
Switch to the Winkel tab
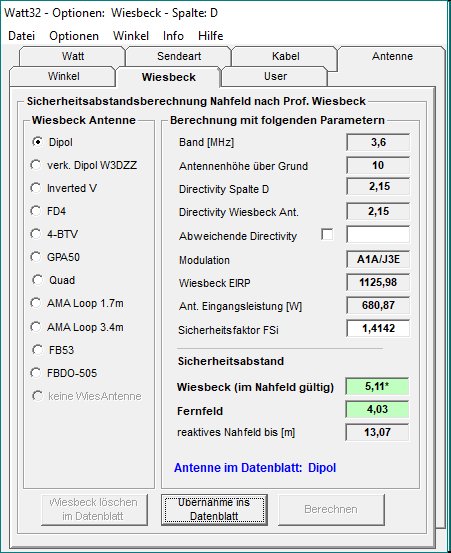coord(63,76)
